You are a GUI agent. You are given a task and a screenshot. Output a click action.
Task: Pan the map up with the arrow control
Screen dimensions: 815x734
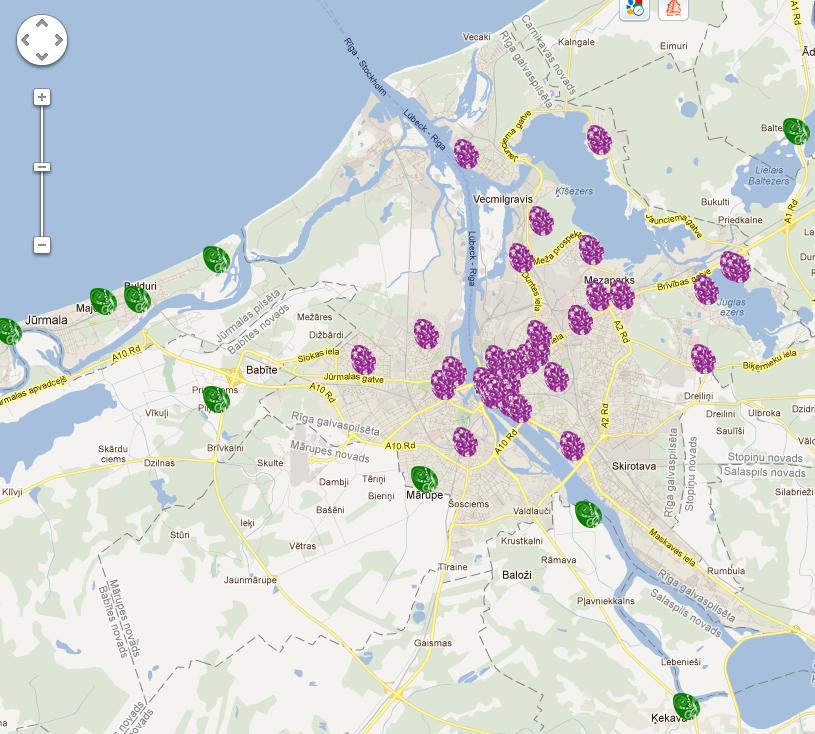pyautogui.click(x=42, y=23)
